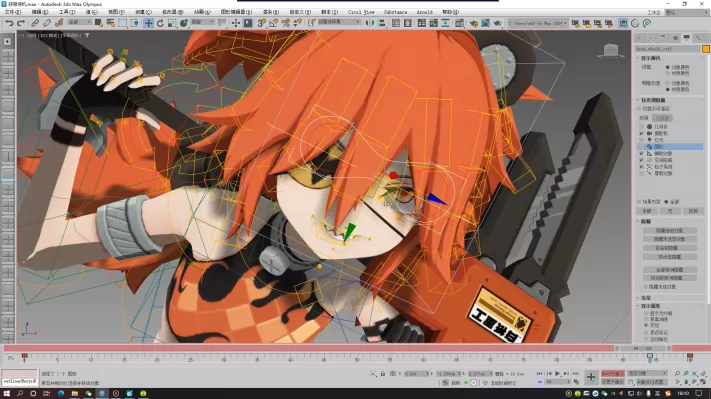Open the 文件(F) menu
711x399 pixels.
coord(12,12)
